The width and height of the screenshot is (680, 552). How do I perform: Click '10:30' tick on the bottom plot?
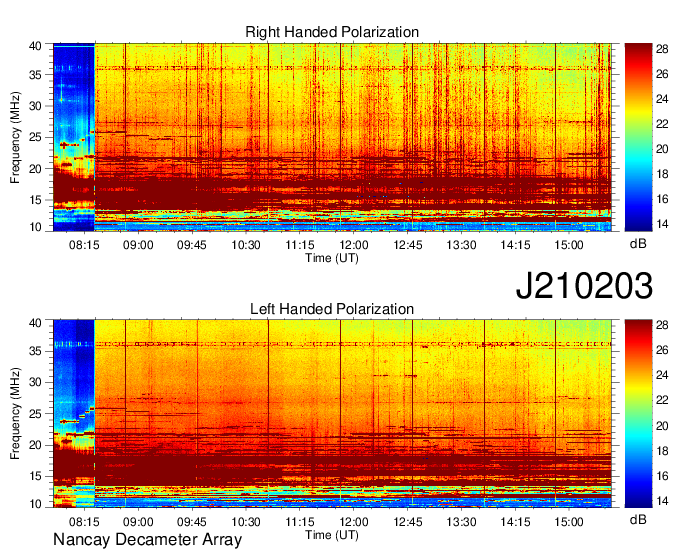coord(246,522)
